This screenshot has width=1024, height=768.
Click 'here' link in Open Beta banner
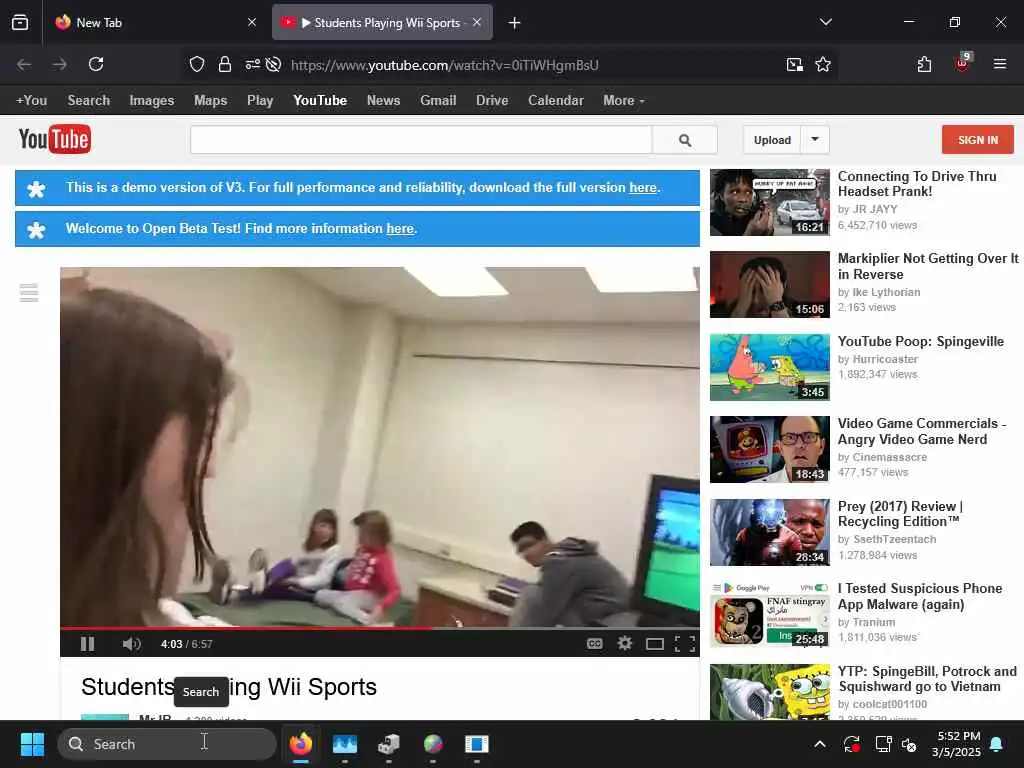pos(400,229)
